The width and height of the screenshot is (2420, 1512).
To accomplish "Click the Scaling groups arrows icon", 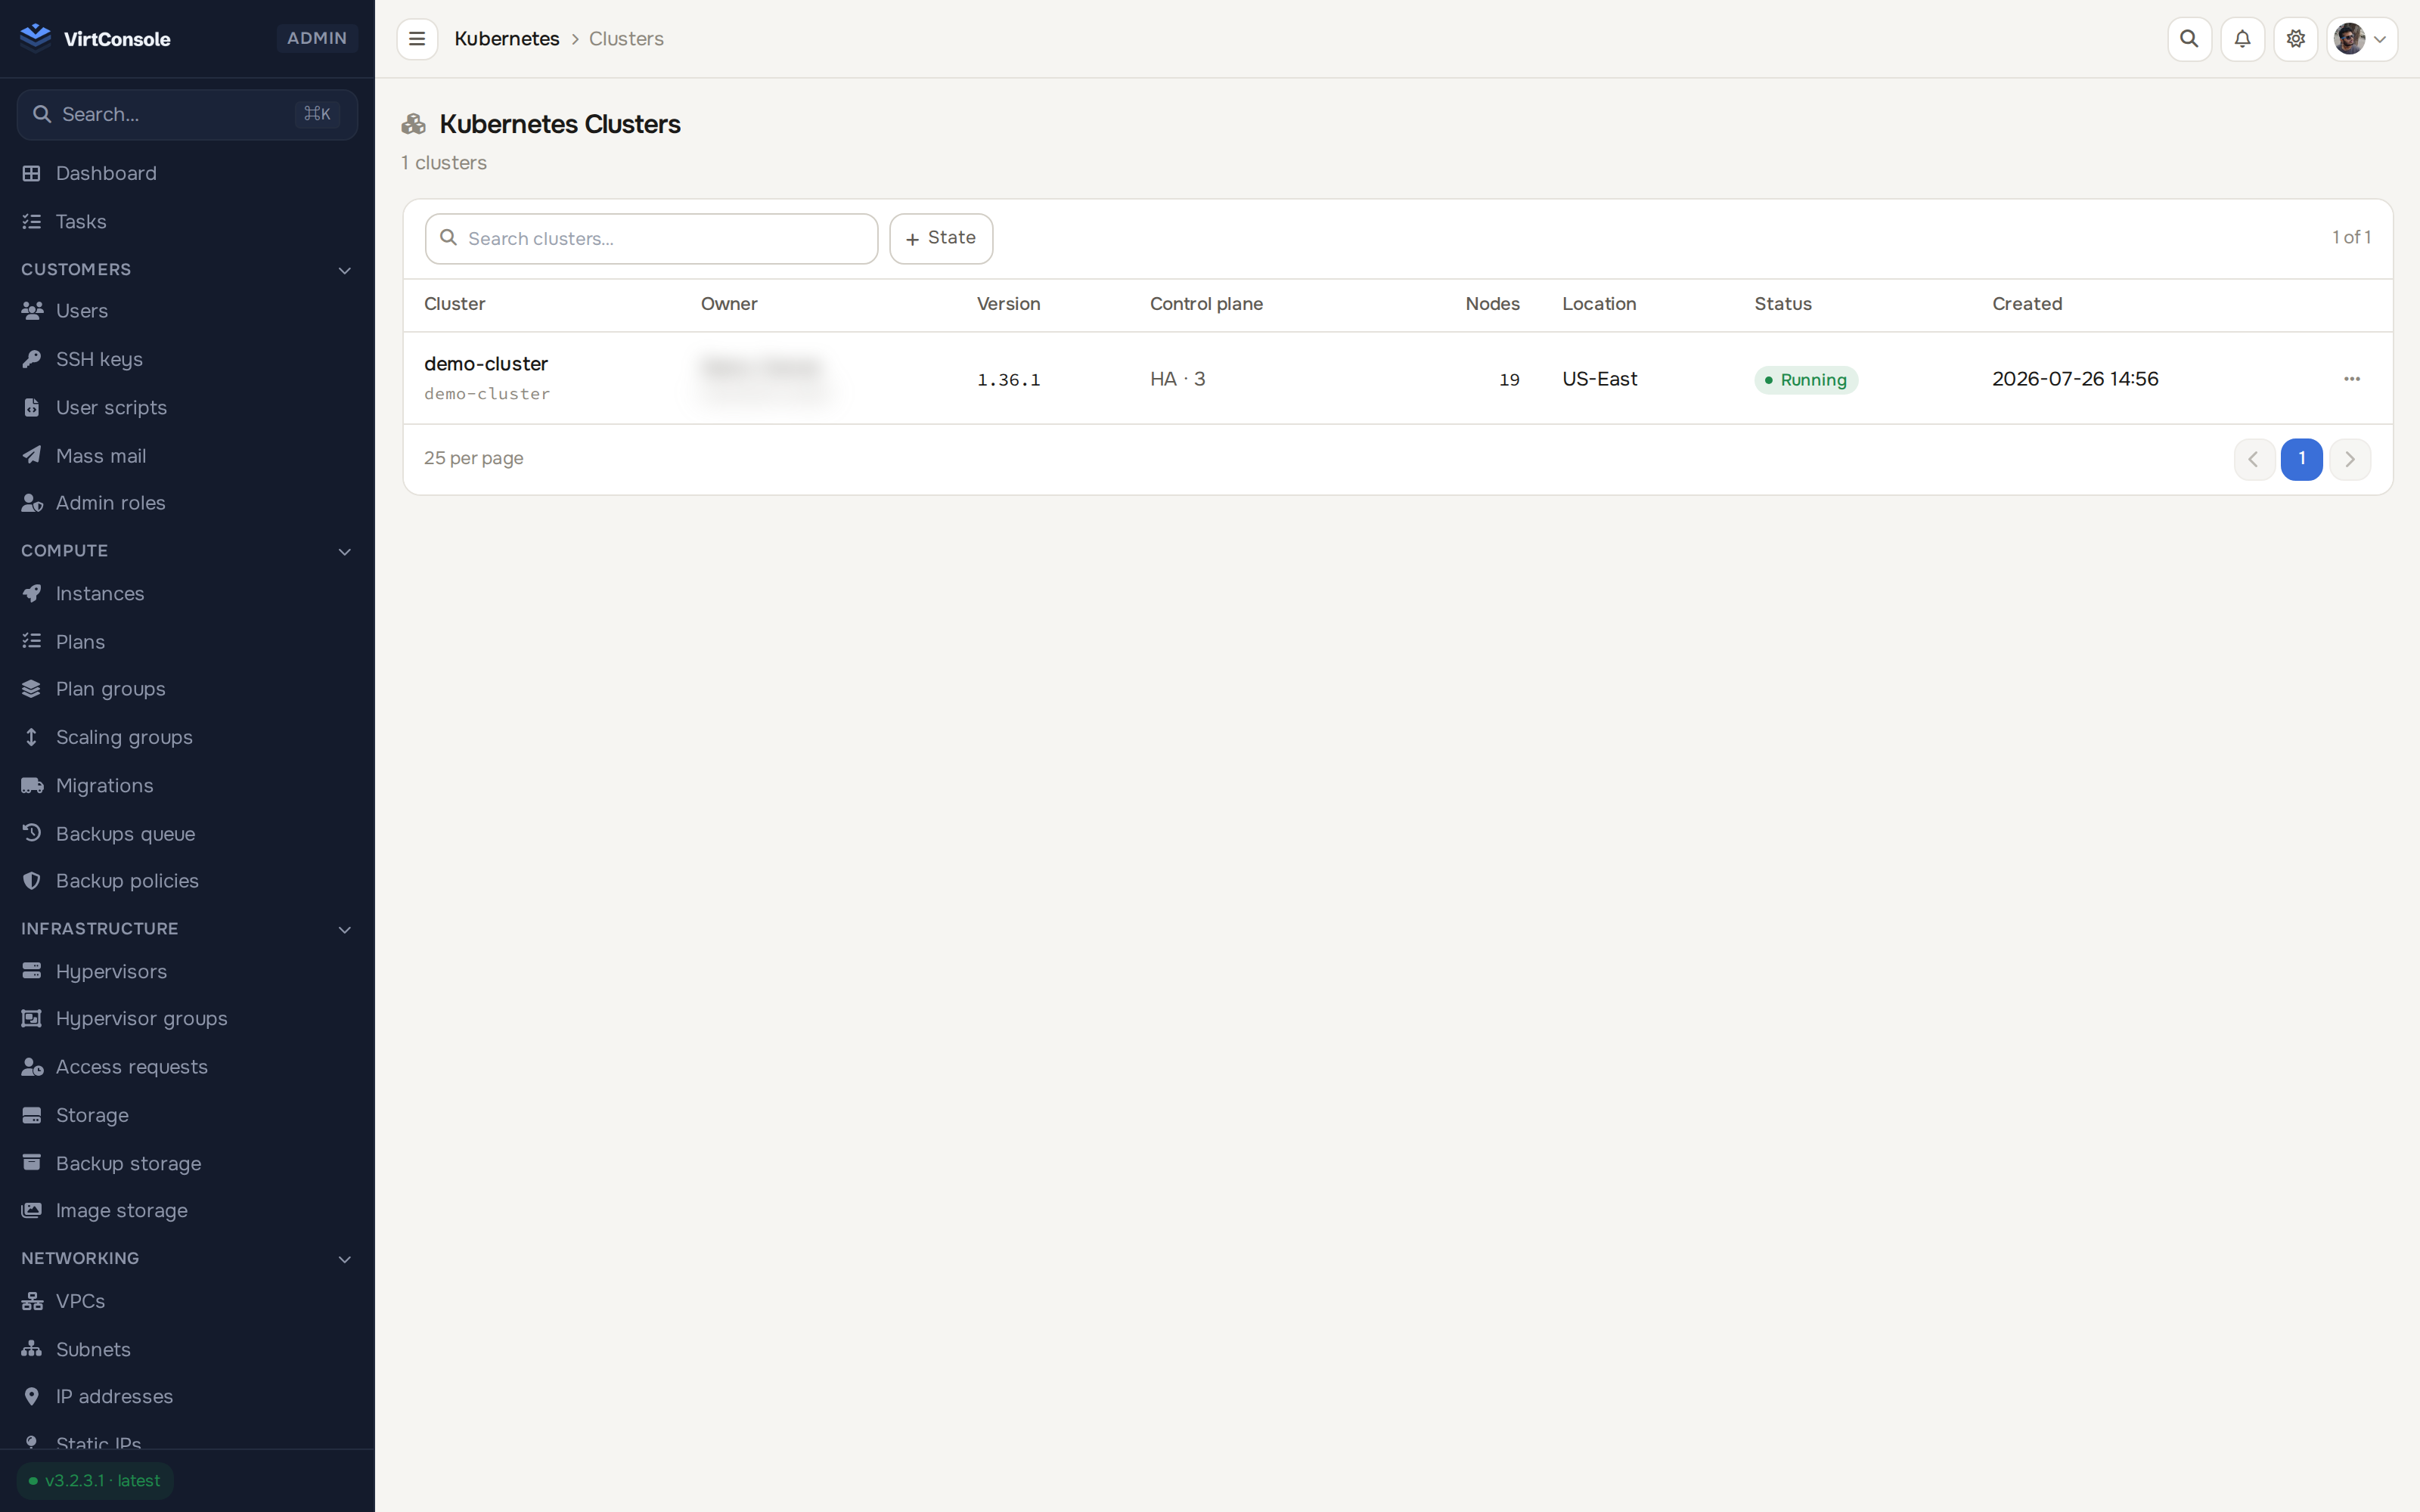I will (32, 737).
